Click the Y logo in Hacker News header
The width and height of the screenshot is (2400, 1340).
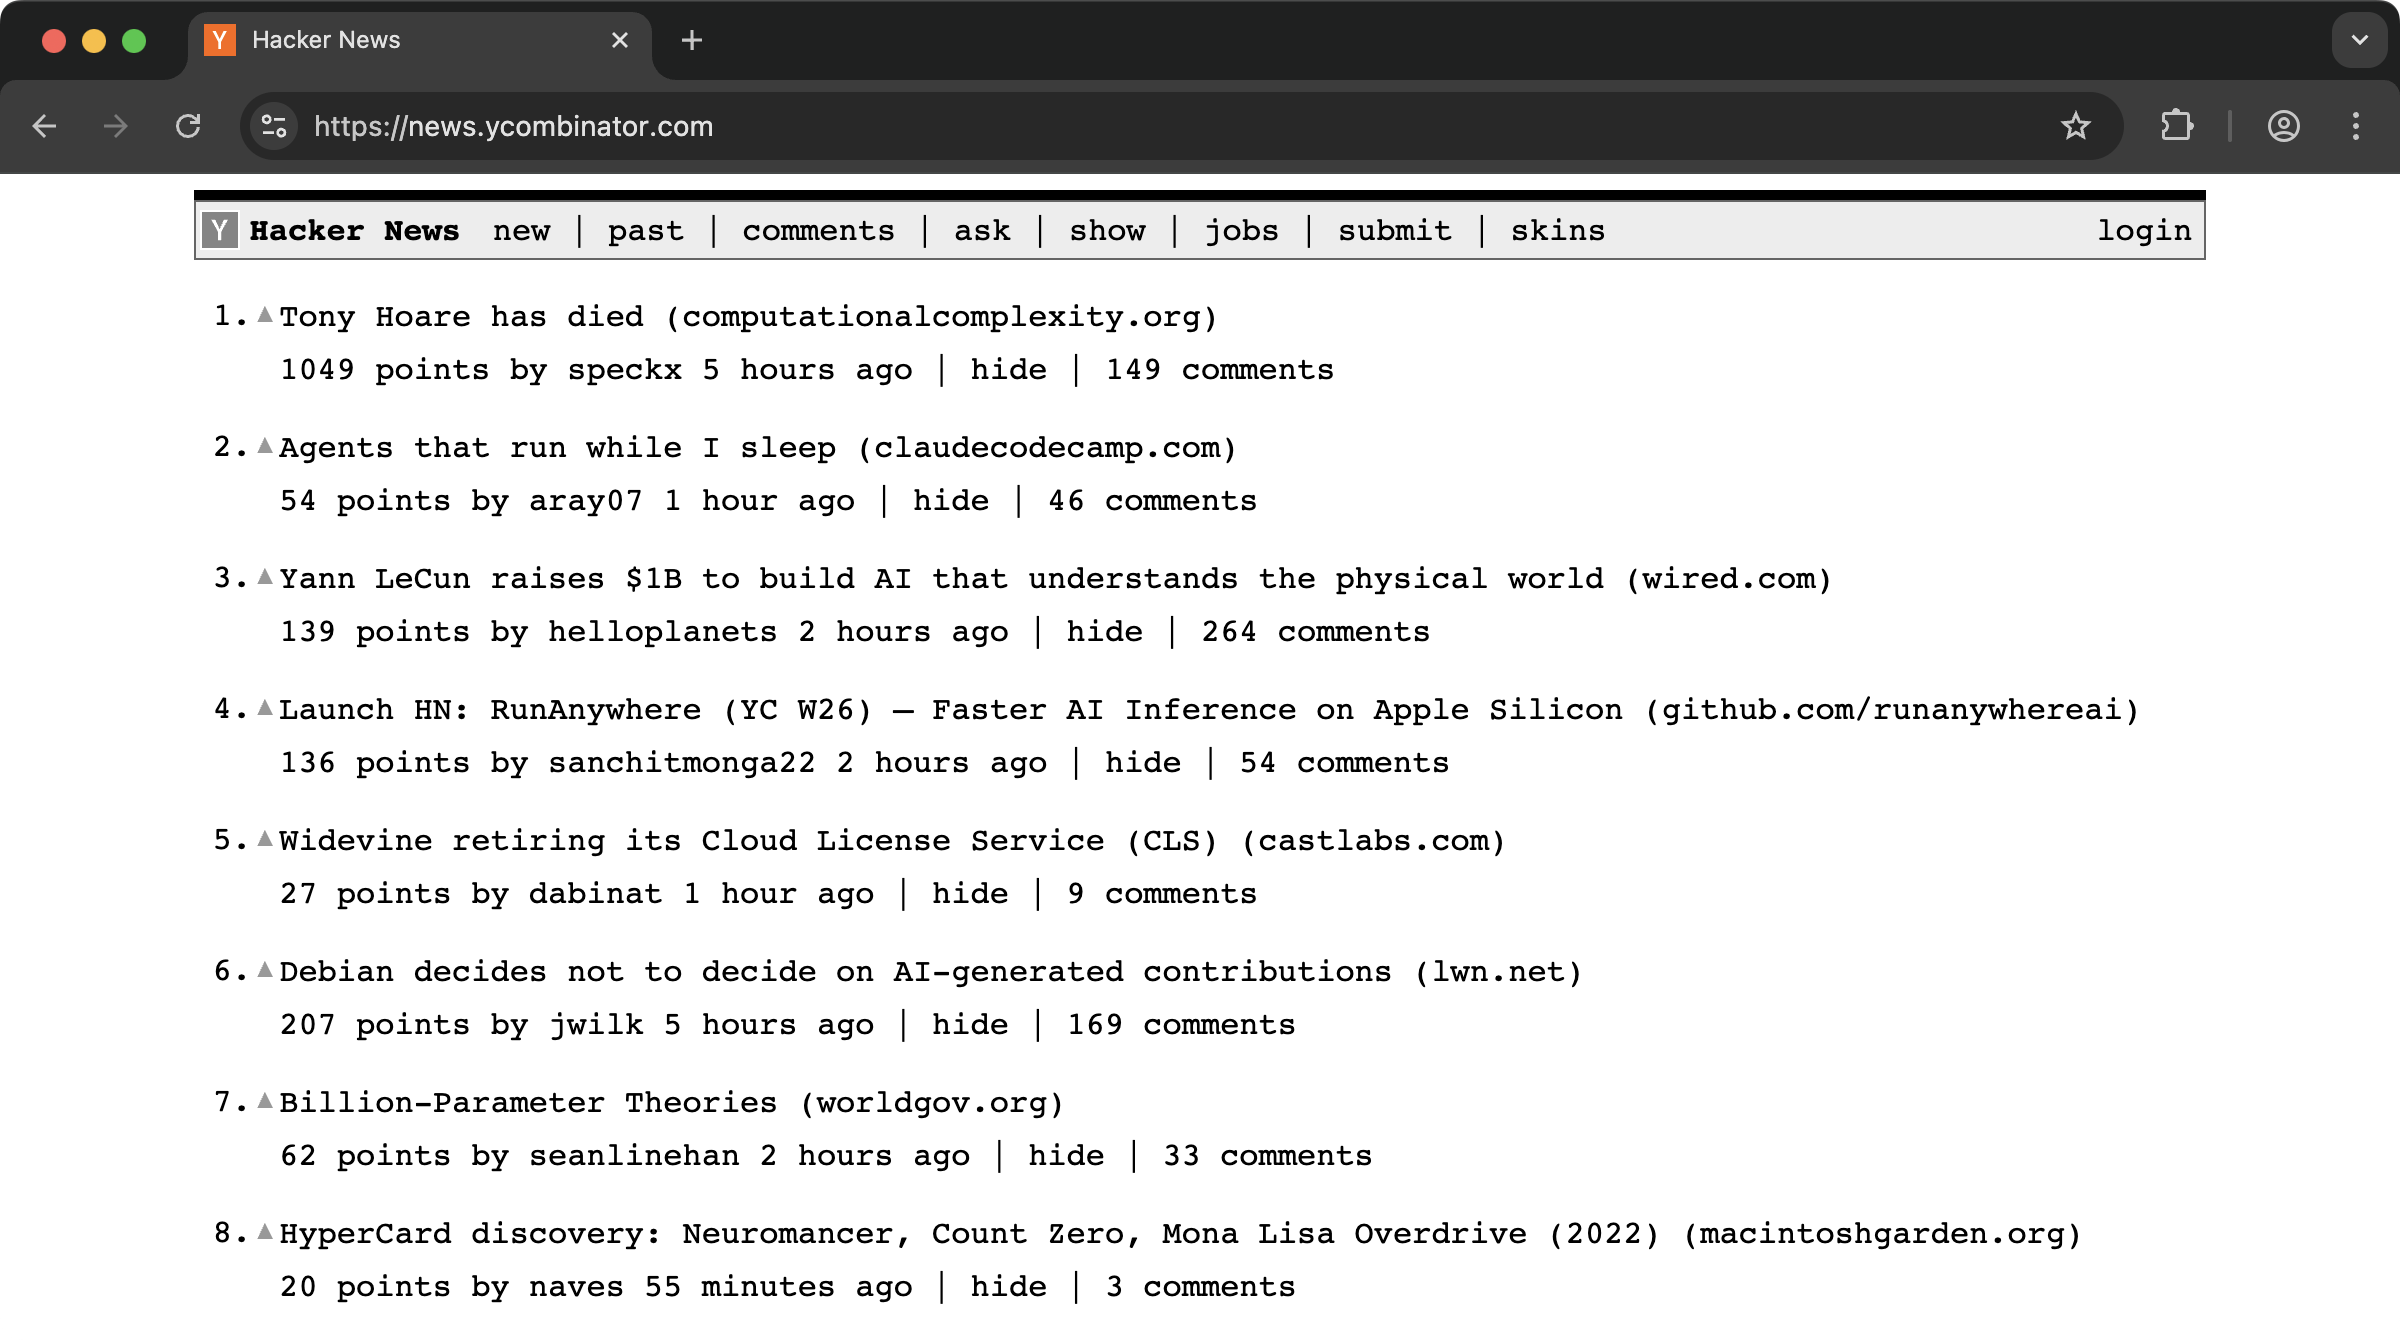pos(219,231)
